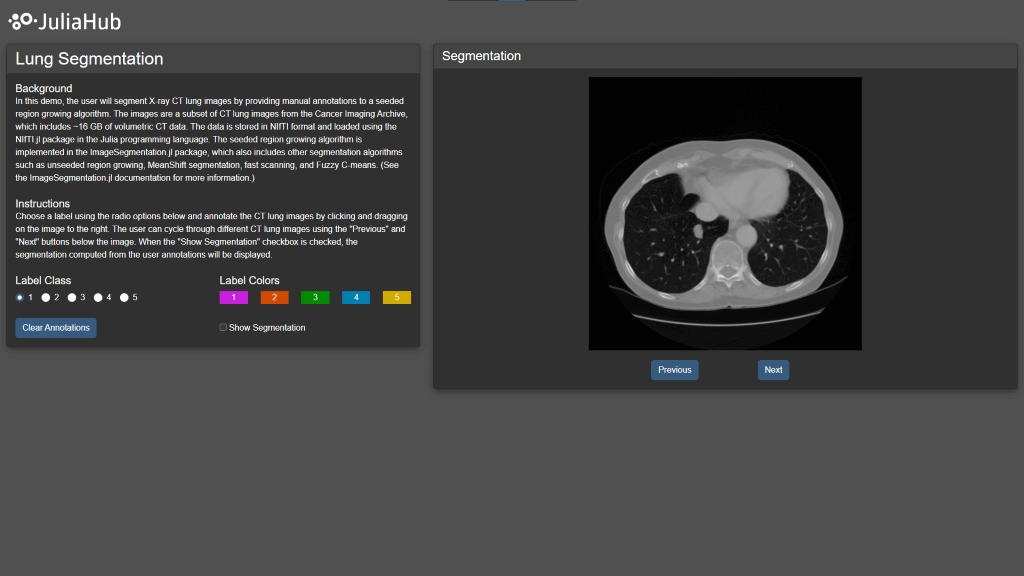1024x576 pixels.
Task: Switch label class to option 5
Action: click(x=124, y=297)
